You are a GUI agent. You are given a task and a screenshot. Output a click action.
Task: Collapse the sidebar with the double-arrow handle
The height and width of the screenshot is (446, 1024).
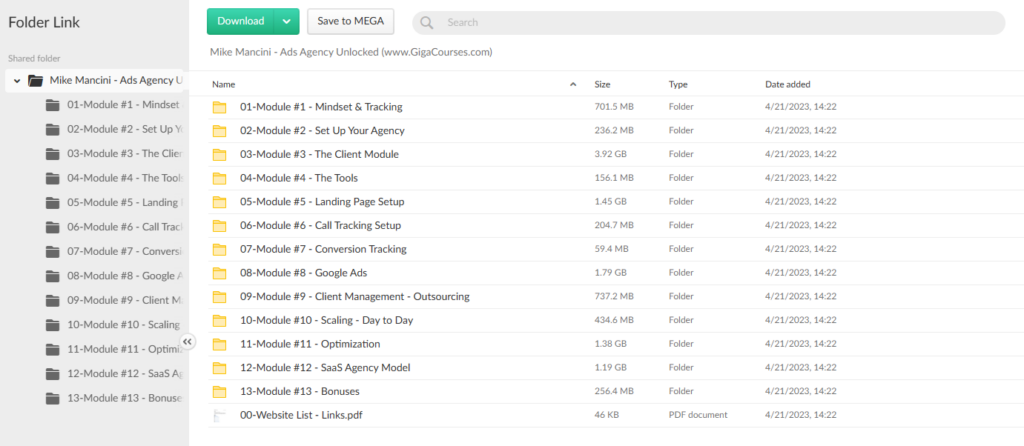(x=188, y=342)
